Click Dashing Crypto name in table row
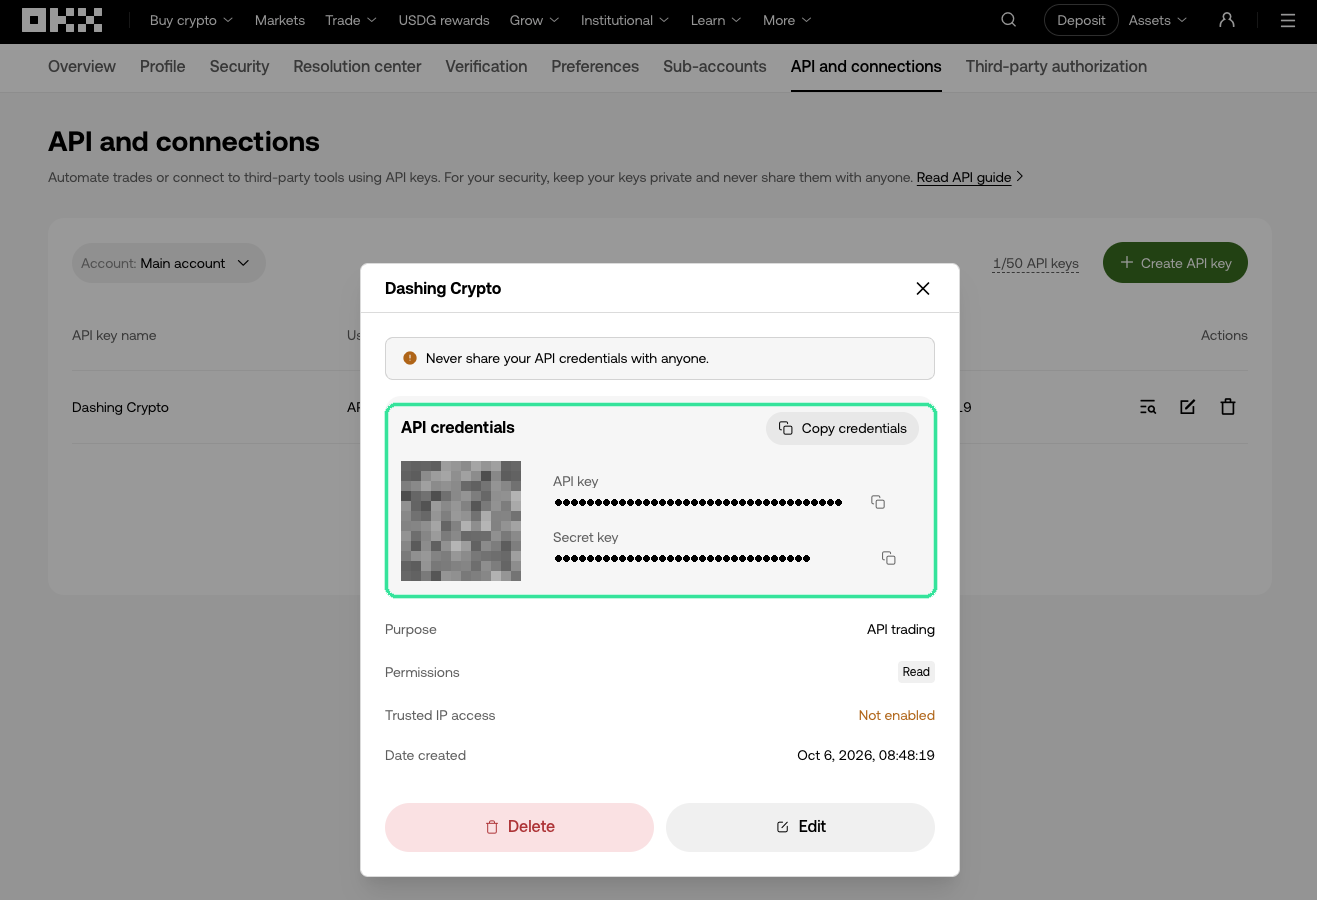This screenshot has height=900, width=1317. click(x=120, y=407)
